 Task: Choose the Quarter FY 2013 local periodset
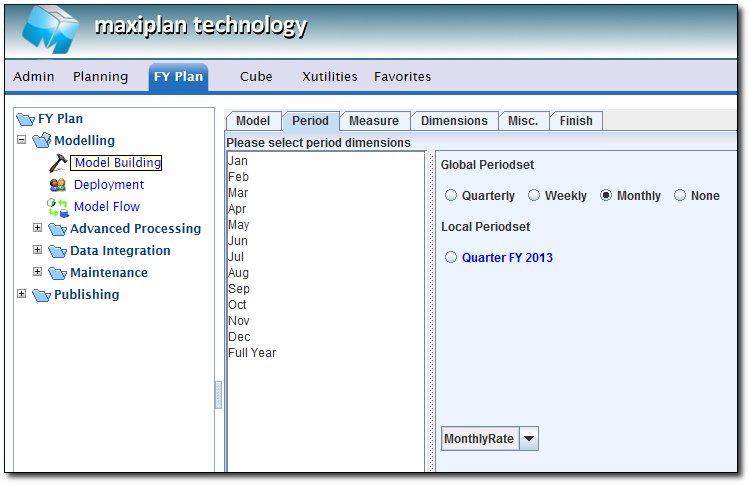tap(450, 258)
